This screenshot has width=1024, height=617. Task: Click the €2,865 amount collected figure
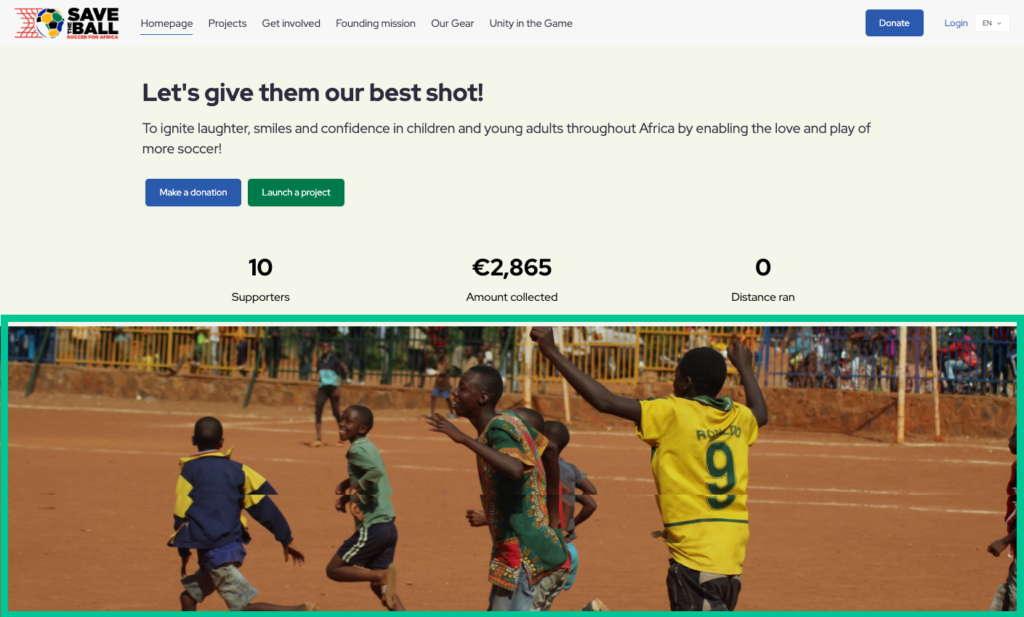(x=511, y=267)
